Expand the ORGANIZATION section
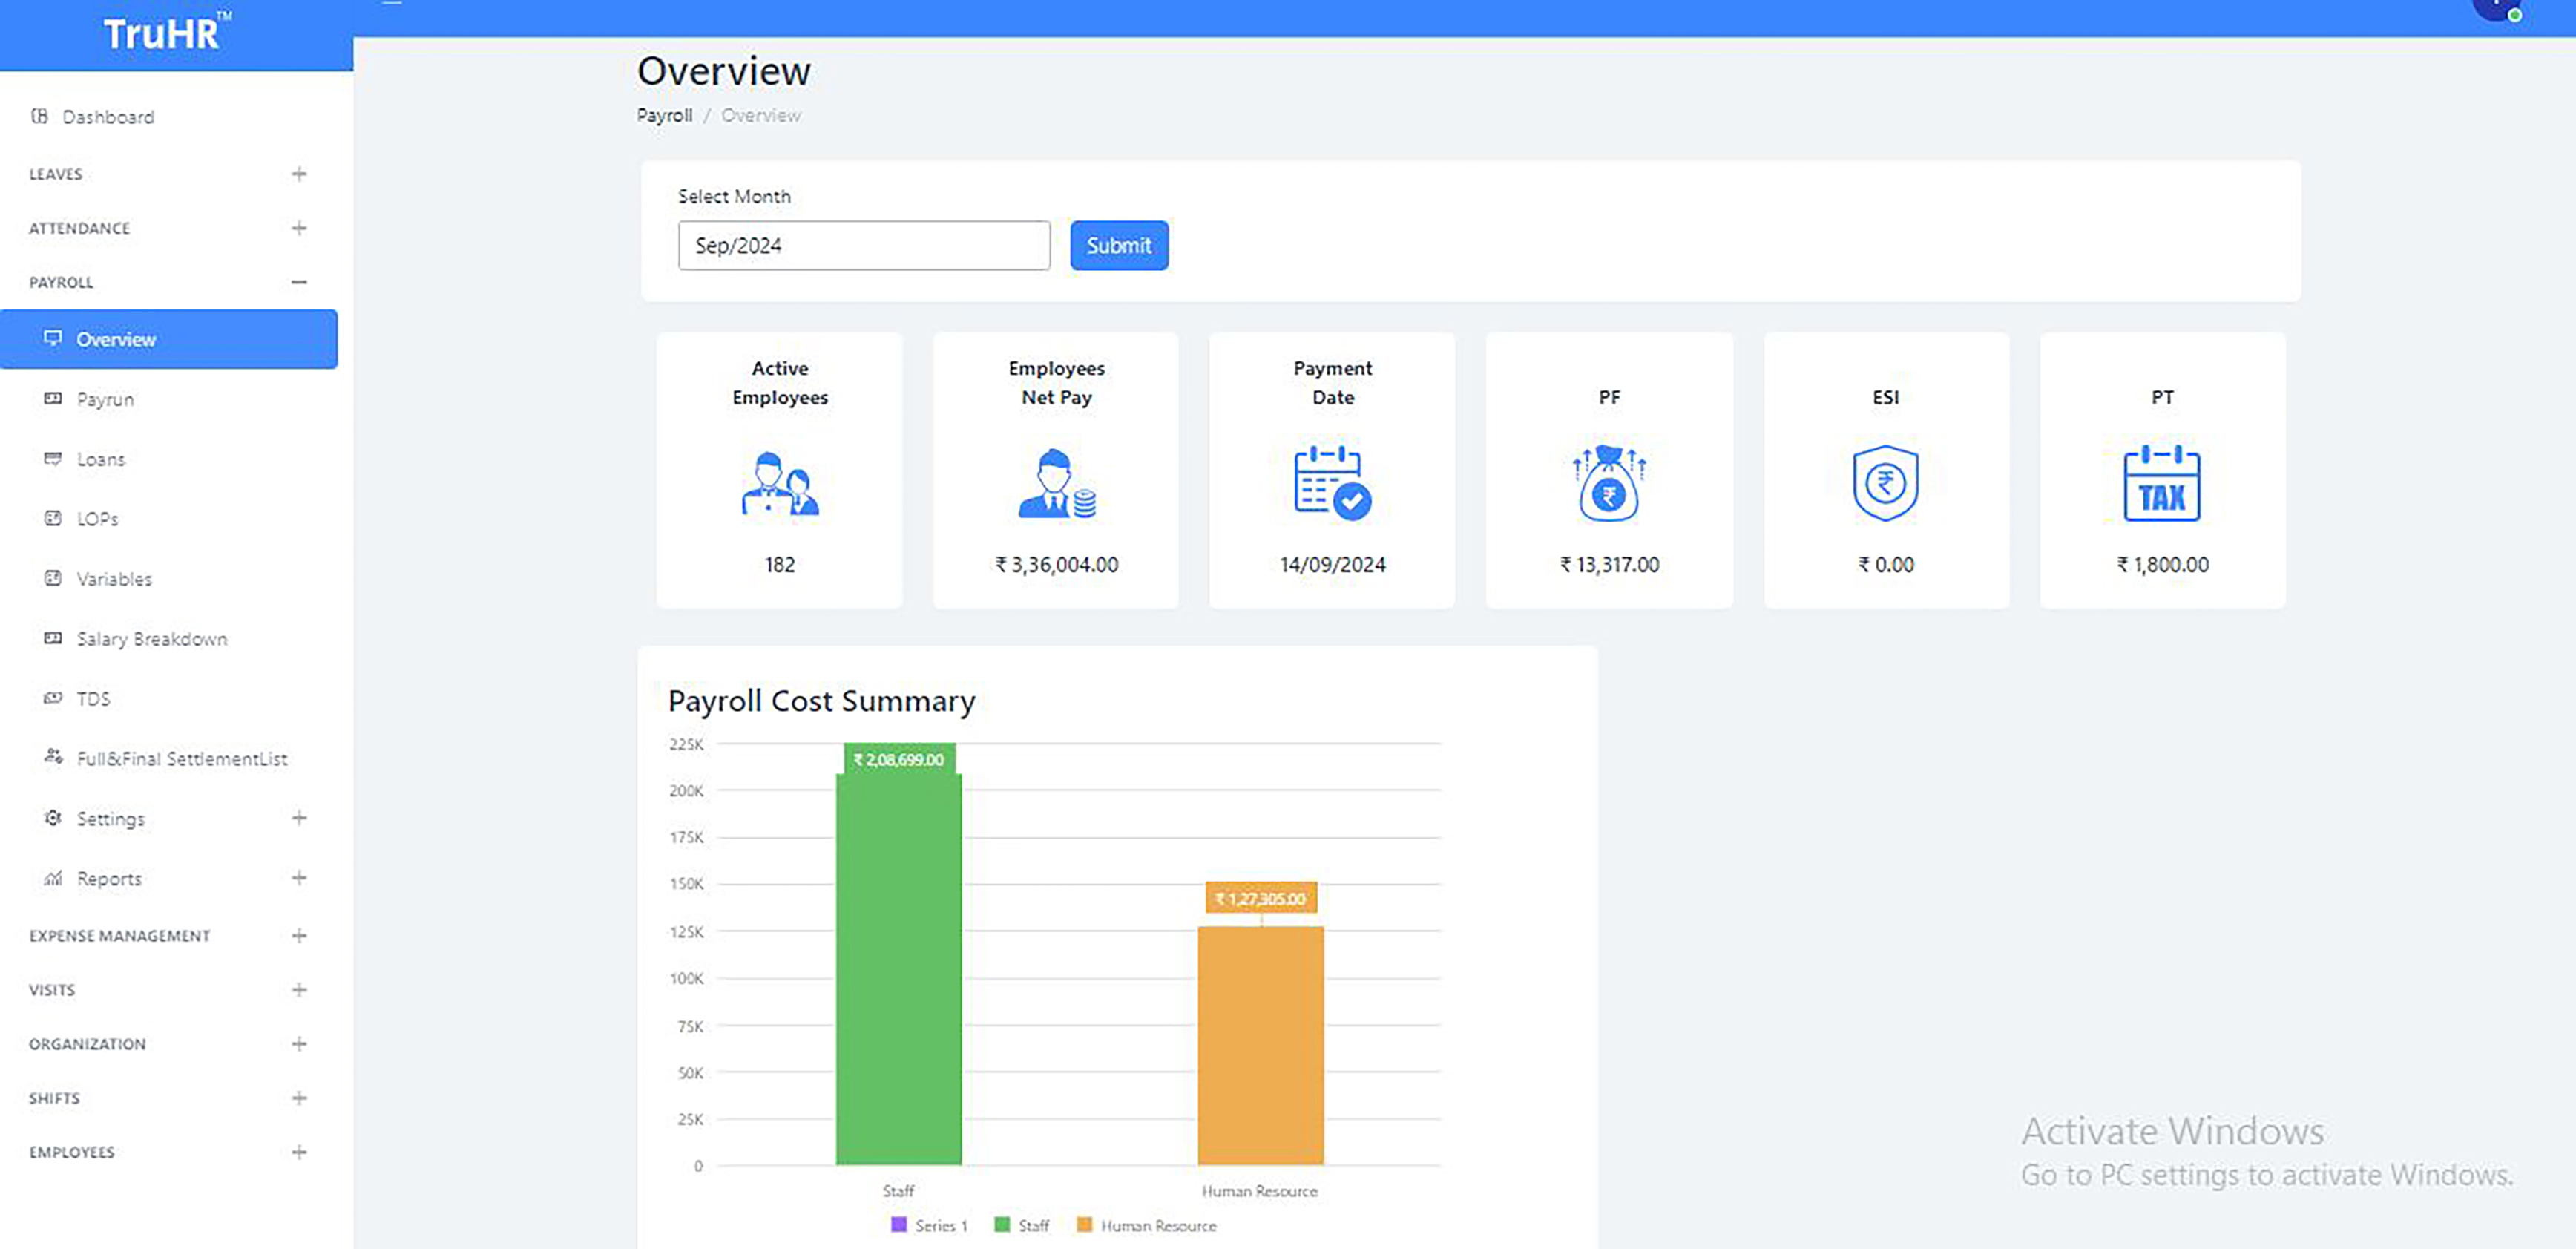 point(299,1044)
